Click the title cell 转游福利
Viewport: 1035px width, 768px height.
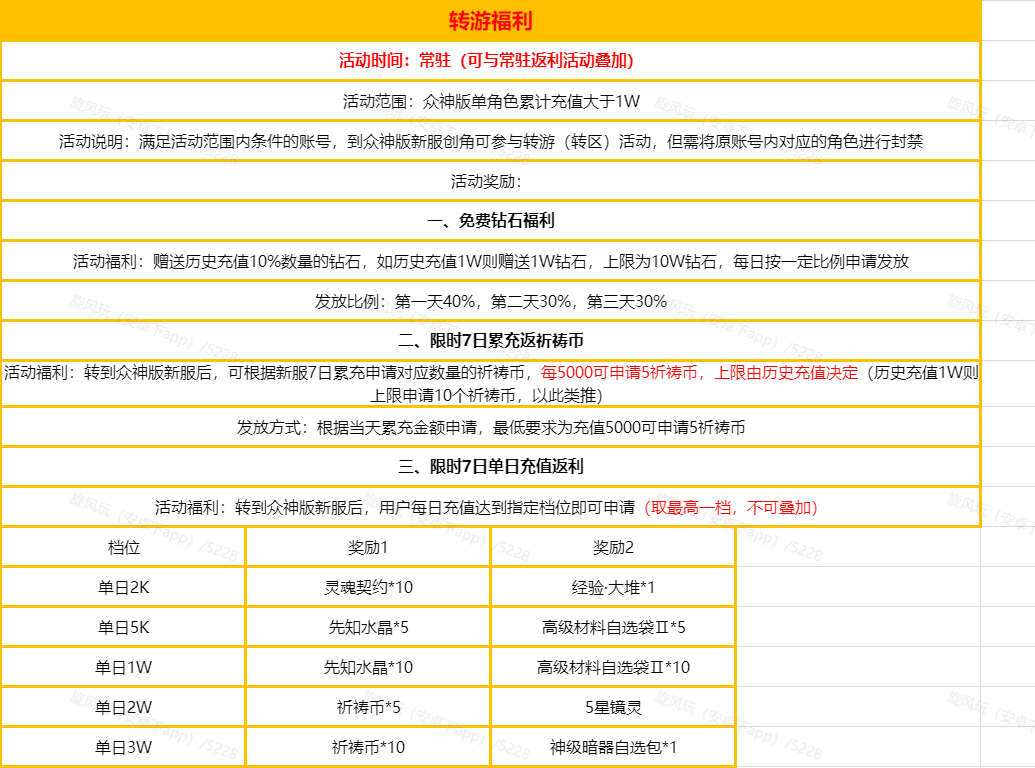pos(490,21)
